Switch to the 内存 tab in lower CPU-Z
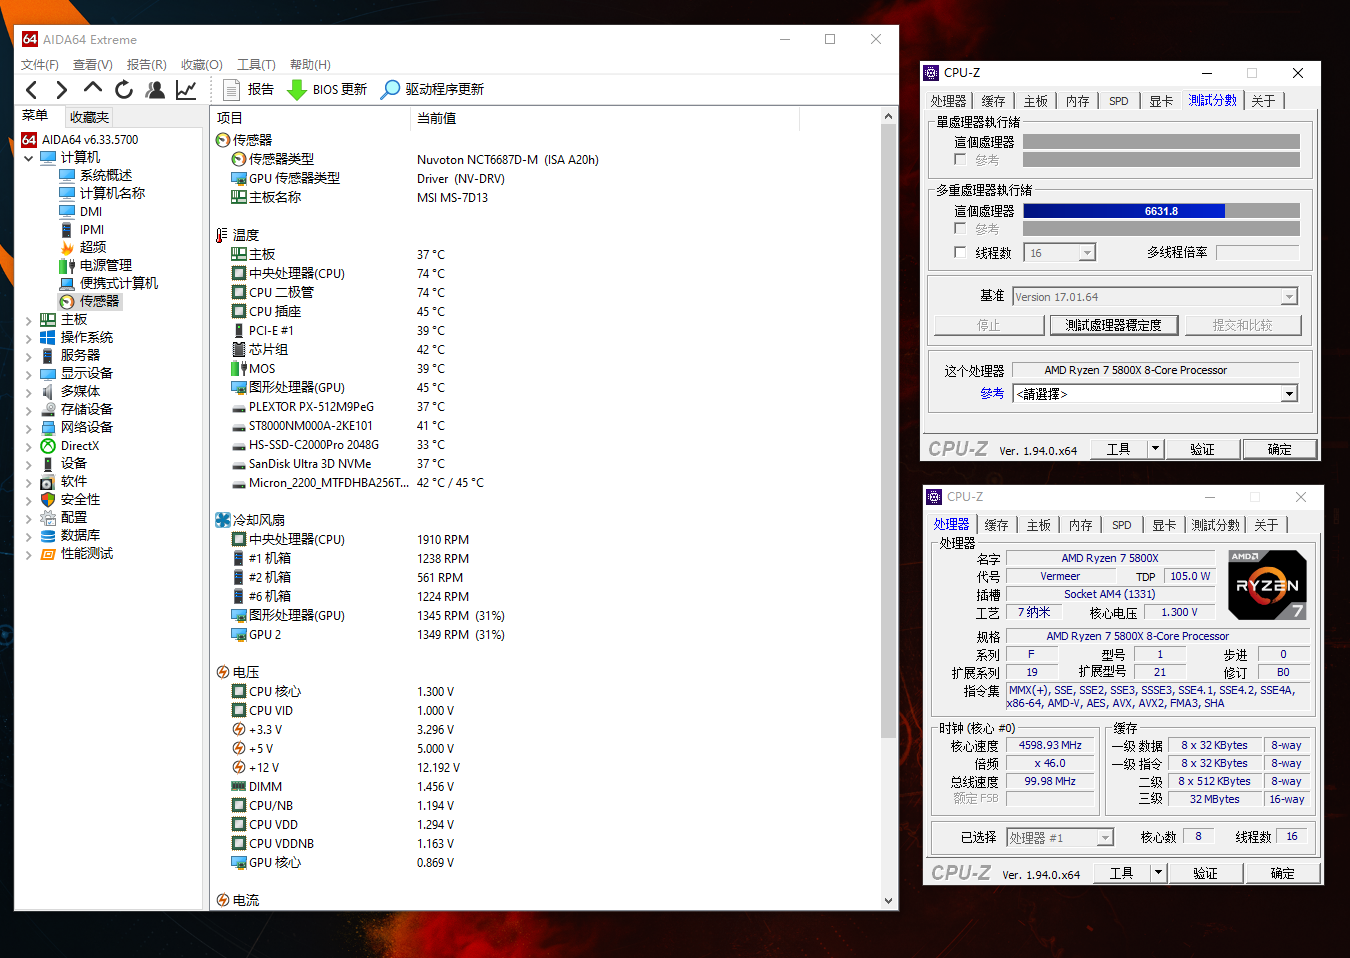Image resolution: width=1350 pixels, height=958 pixels. click(x=1080, y=525)
